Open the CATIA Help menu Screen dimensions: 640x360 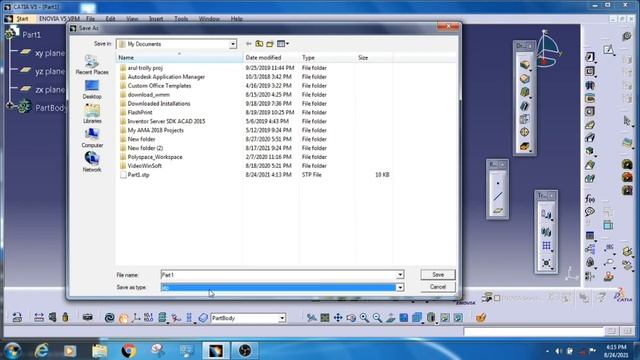click(237, 19)
